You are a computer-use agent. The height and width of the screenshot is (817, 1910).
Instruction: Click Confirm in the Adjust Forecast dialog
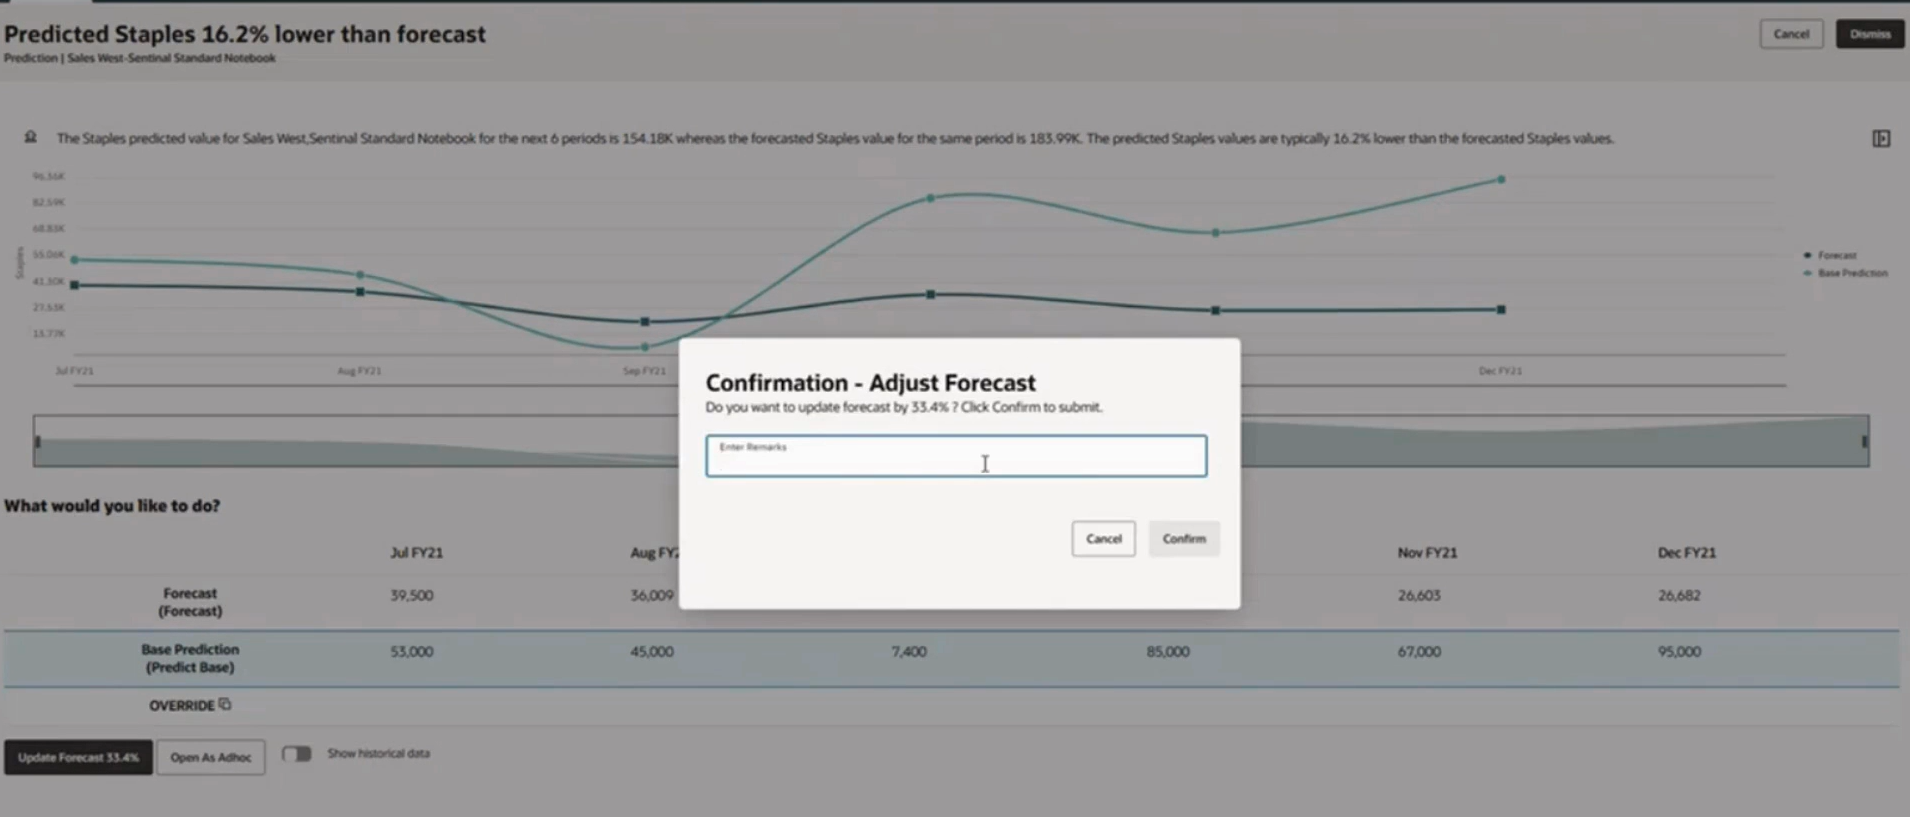point(1184,538)
